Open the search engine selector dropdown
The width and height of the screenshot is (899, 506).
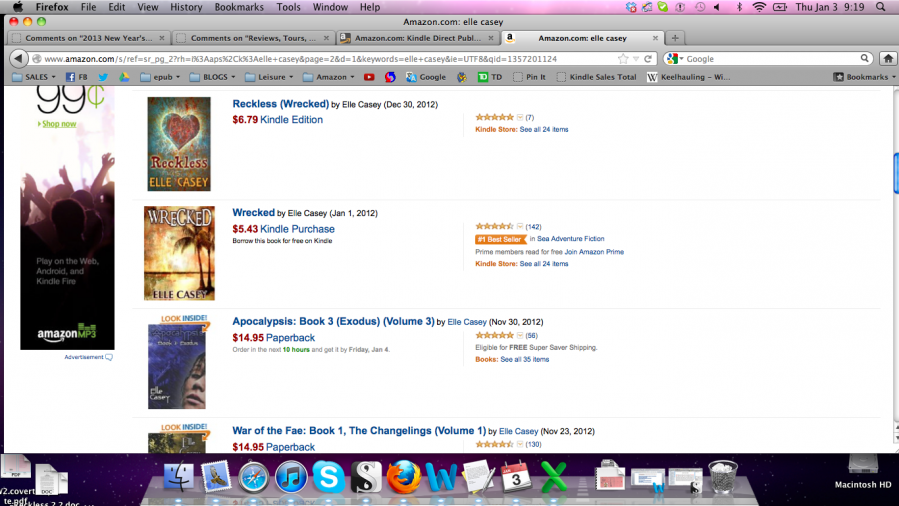coord(675,58)
